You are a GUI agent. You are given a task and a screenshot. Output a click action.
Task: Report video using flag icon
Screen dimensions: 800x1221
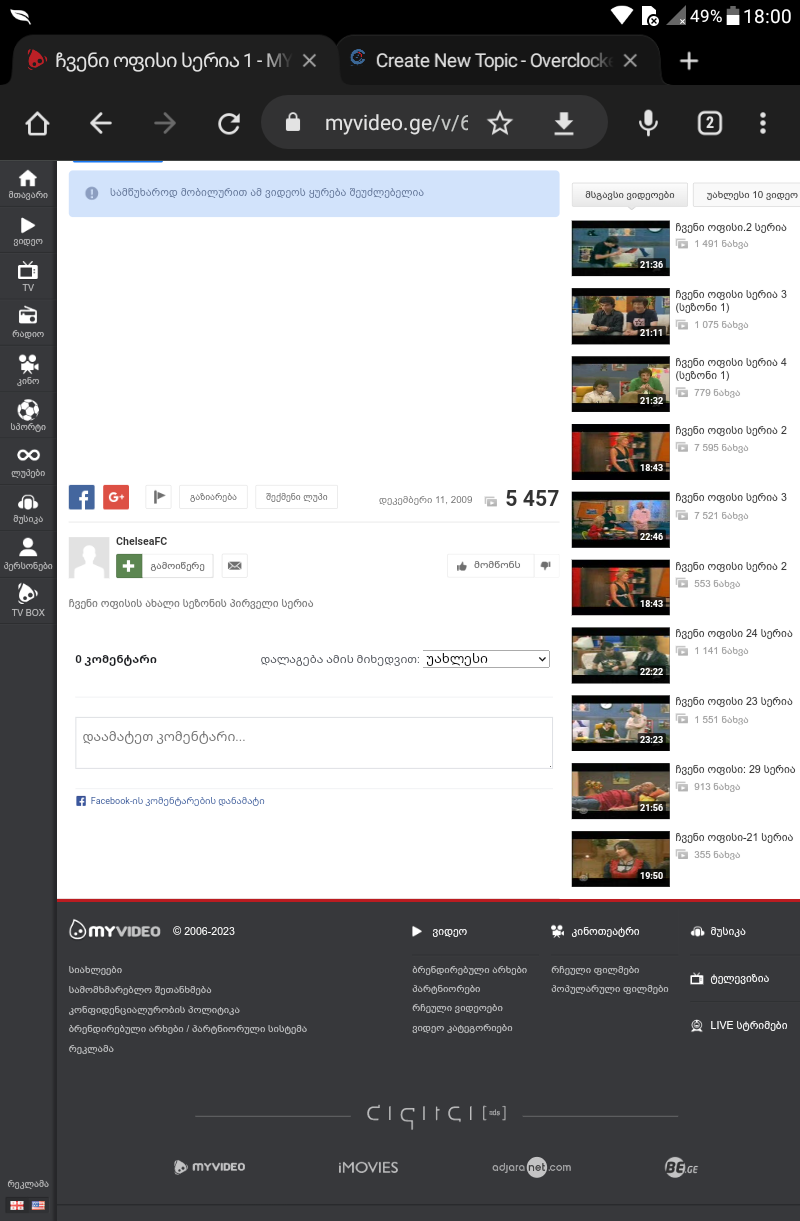[x=159, y=497]
